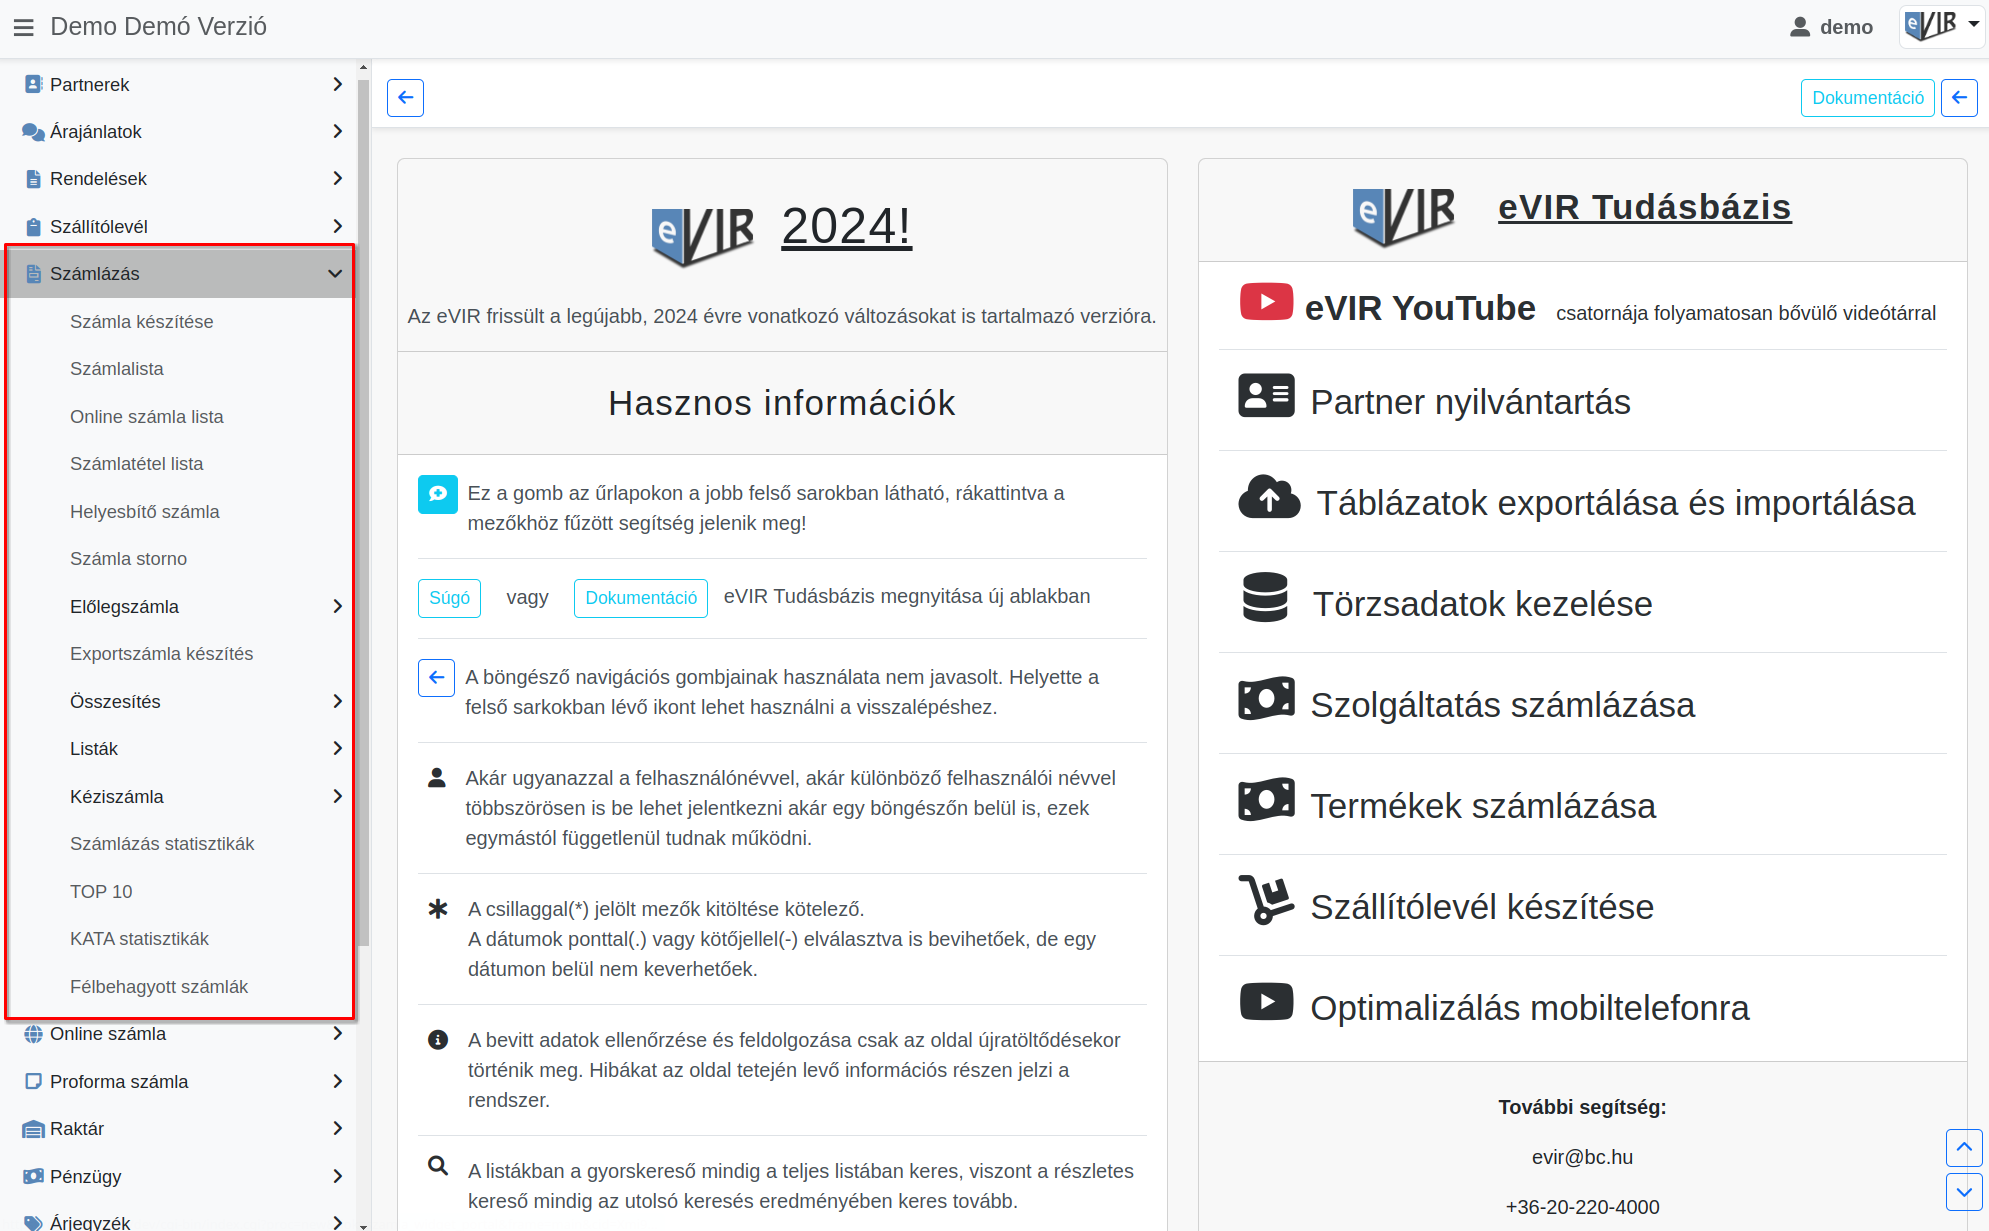This screenshot has height=1231, width=1989.
Task: Click the hand truck icon for Szállítólevél készítése
Action: [x=1266, y=900]
